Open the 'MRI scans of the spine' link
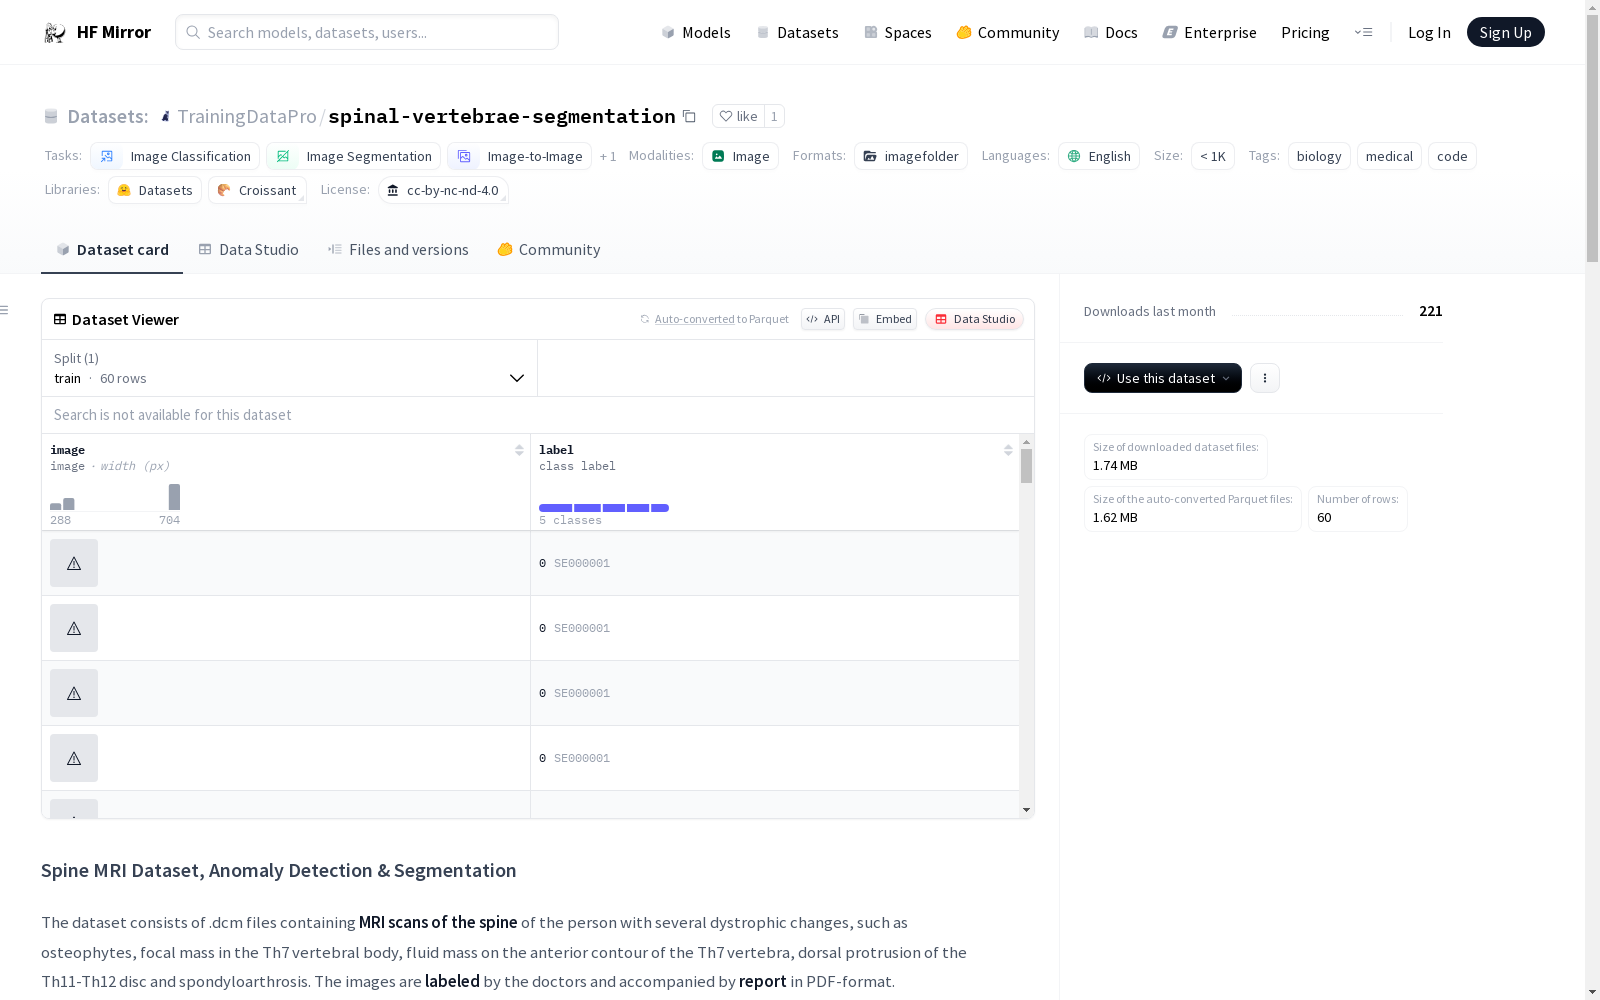 438,922
